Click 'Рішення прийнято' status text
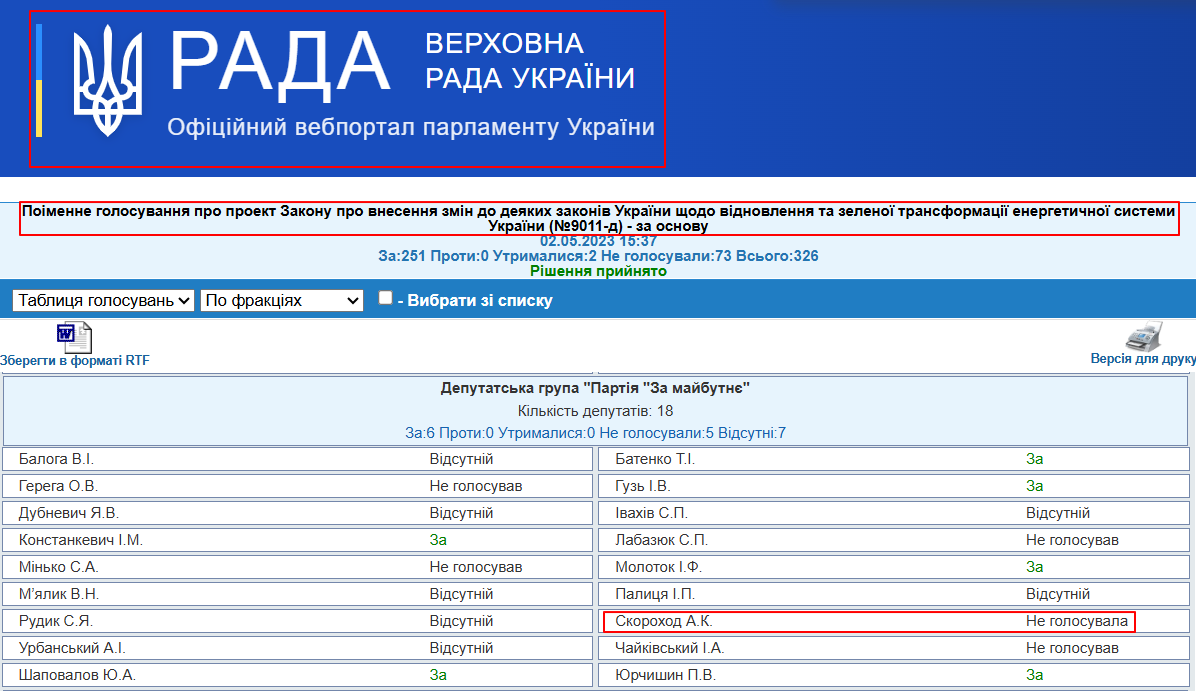Image resolution: width=1196 pixels, height=691 pixels. (x=598, y=272)
